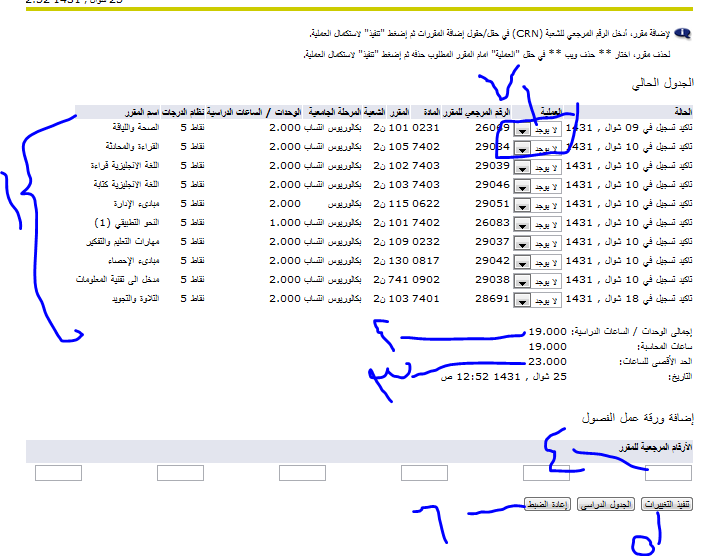Select course name مدخل الى تقنية المعلومات
This screenshot has height=556, width=705.
[x=118, y=280]
